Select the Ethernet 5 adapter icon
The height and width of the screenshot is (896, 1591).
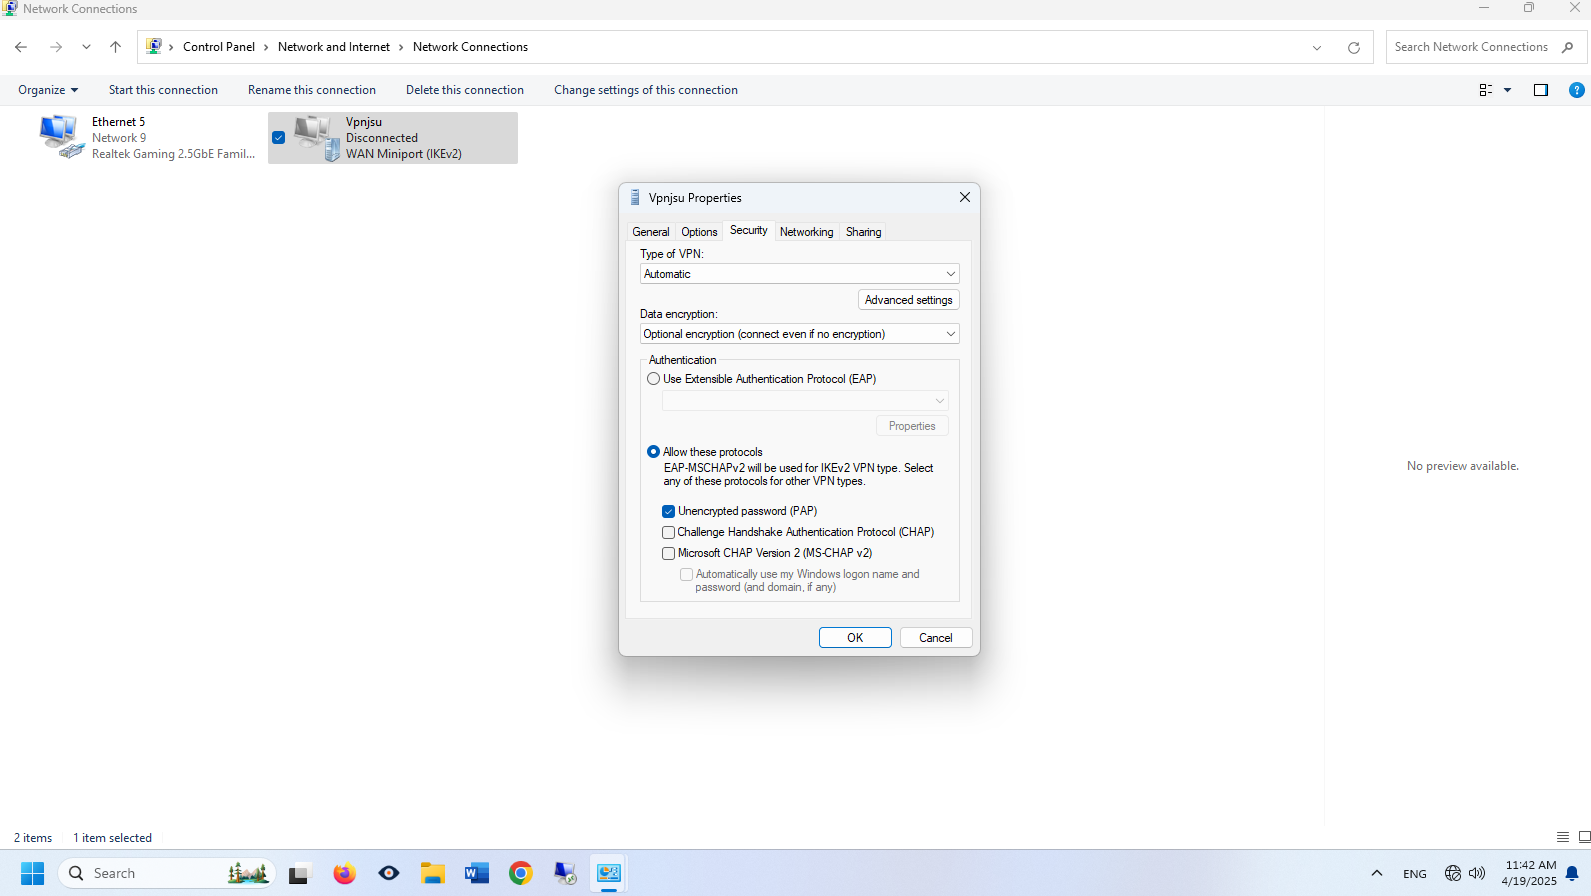[x=61, y=137]
